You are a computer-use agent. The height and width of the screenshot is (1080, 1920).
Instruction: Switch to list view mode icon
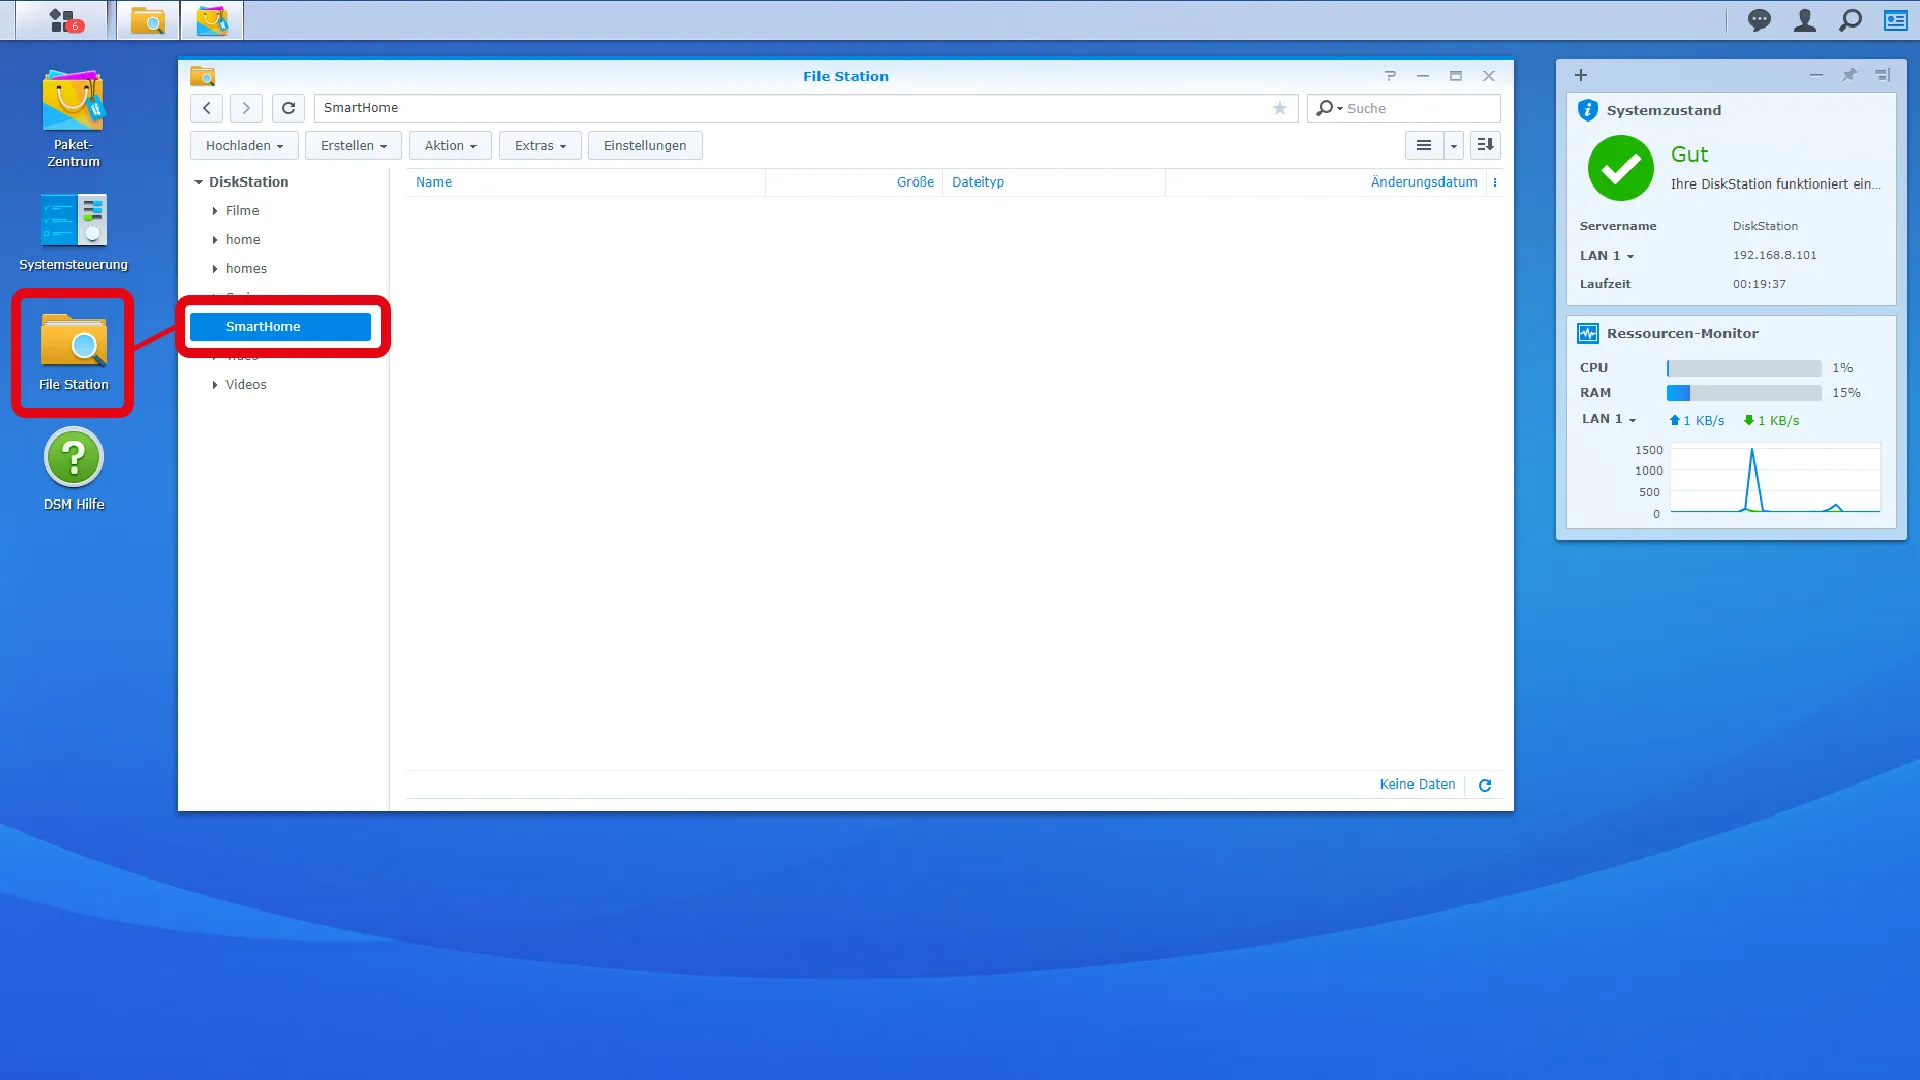click(1424, 146)
